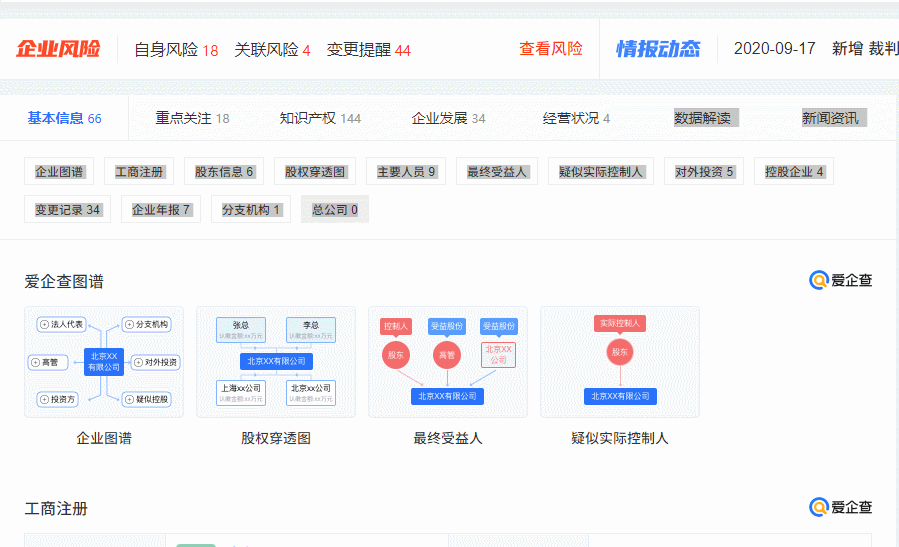Open the 企业图谱 diagram thumbnail
The width and height of the screenshot is (899, 547).
click(x=104, y=362)
